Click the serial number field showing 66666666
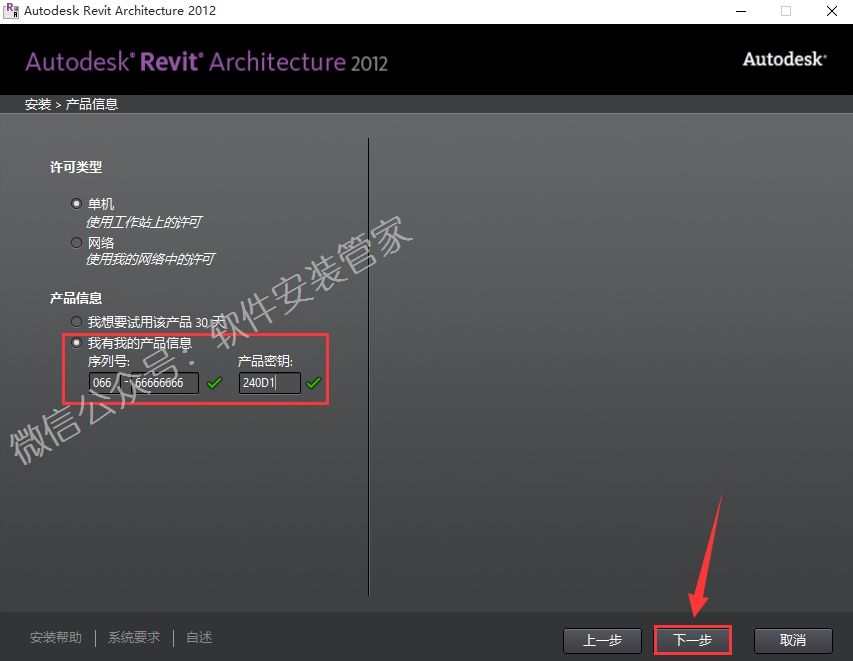This screenshot has width=853, height=661. tap(165, 383)
